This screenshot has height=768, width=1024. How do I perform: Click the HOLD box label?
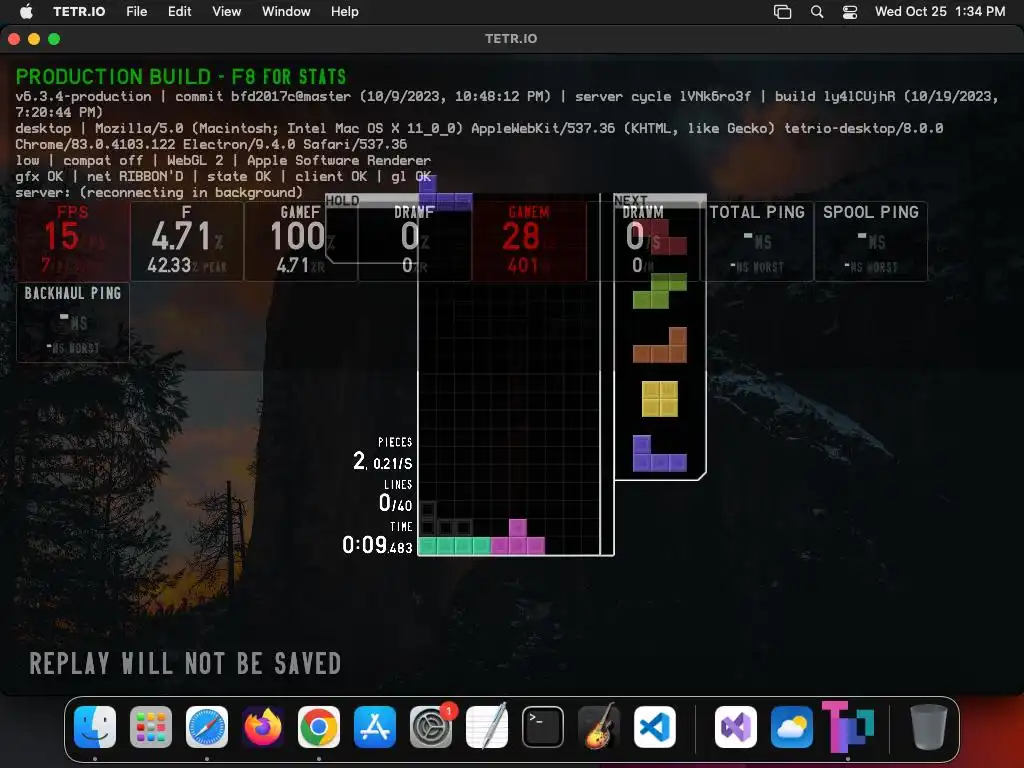point(343,200)
